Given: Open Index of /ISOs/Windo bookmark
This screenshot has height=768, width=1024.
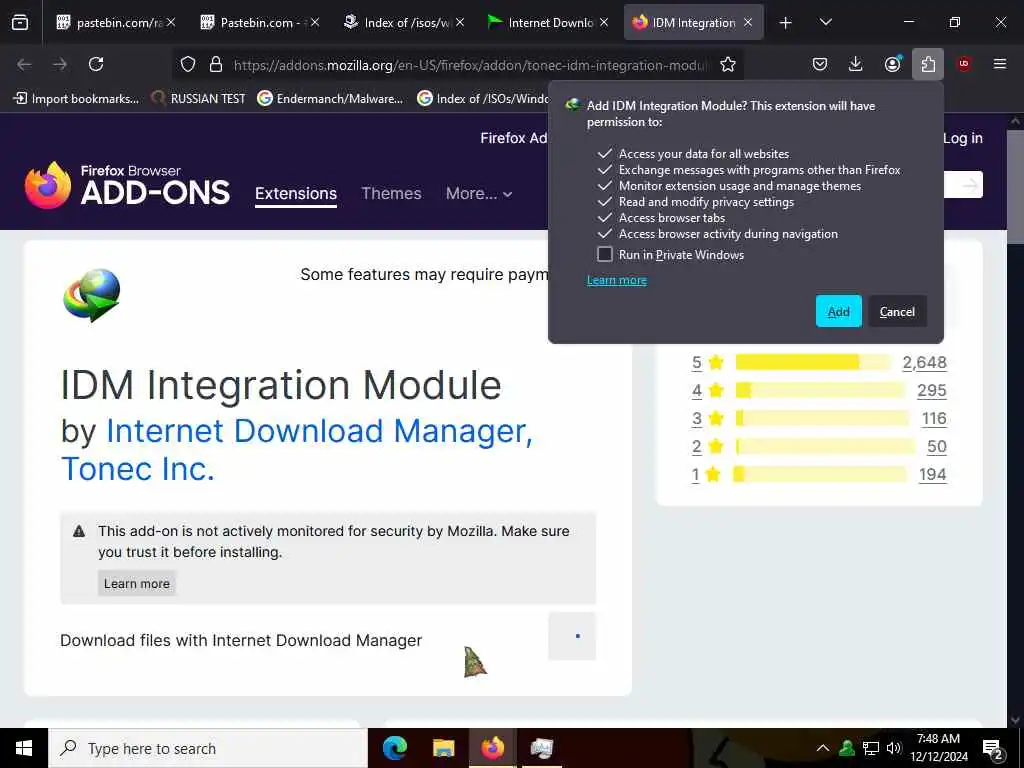Looking at the screenshot, I should point(484,99).
